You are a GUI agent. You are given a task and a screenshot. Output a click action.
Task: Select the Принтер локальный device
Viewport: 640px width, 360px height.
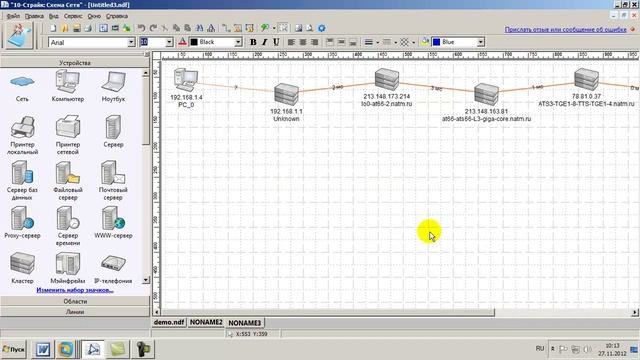22,135
